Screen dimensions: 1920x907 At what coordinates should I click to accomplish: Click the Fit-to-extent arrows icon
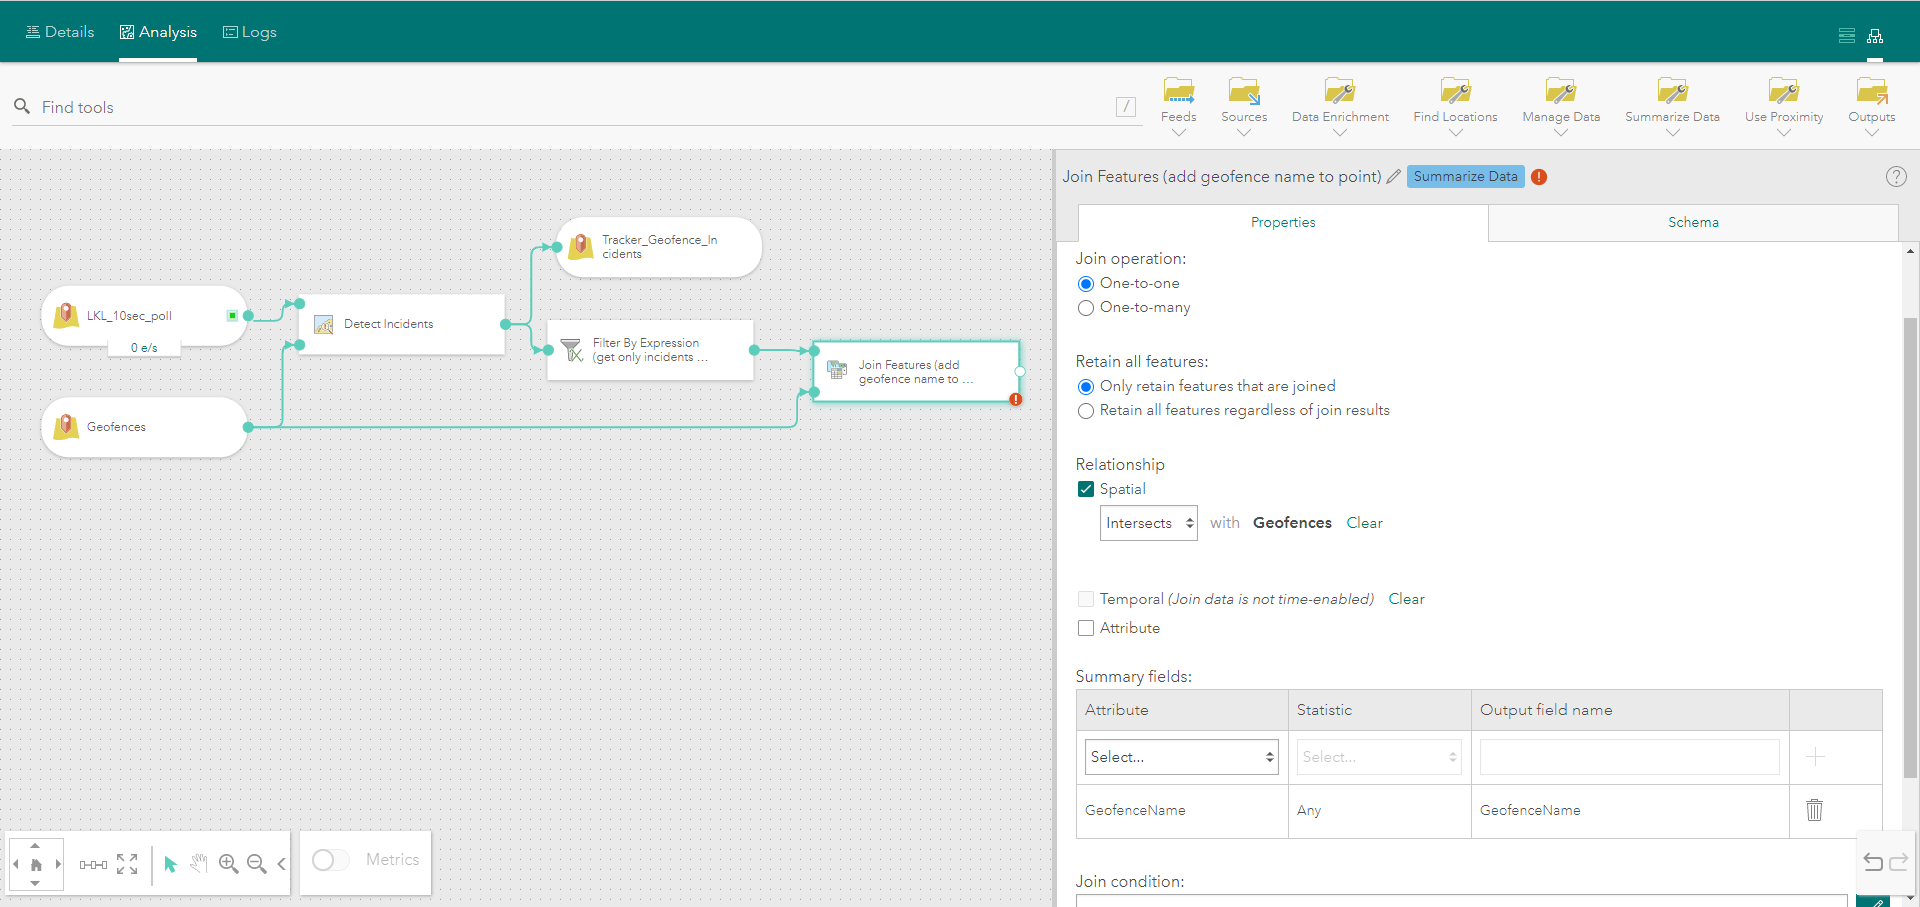click(x=127, y=864)
